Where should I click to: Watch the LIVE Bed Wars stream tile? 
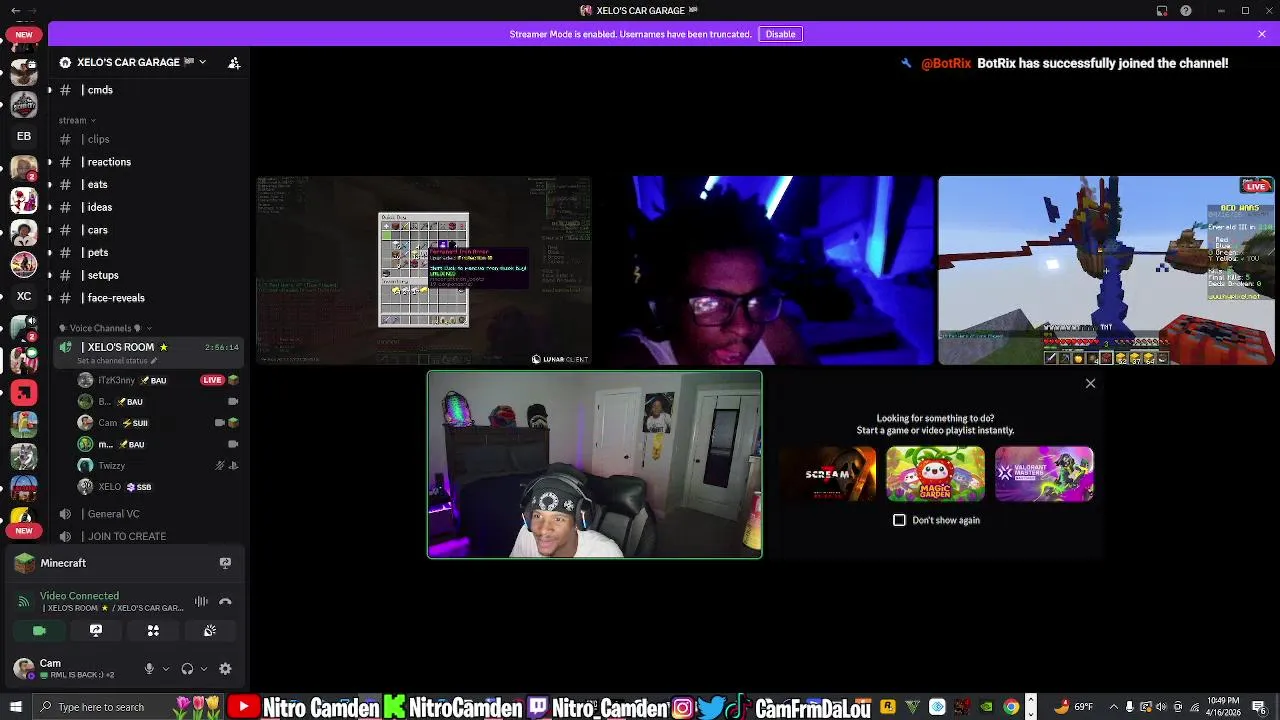1106,271
